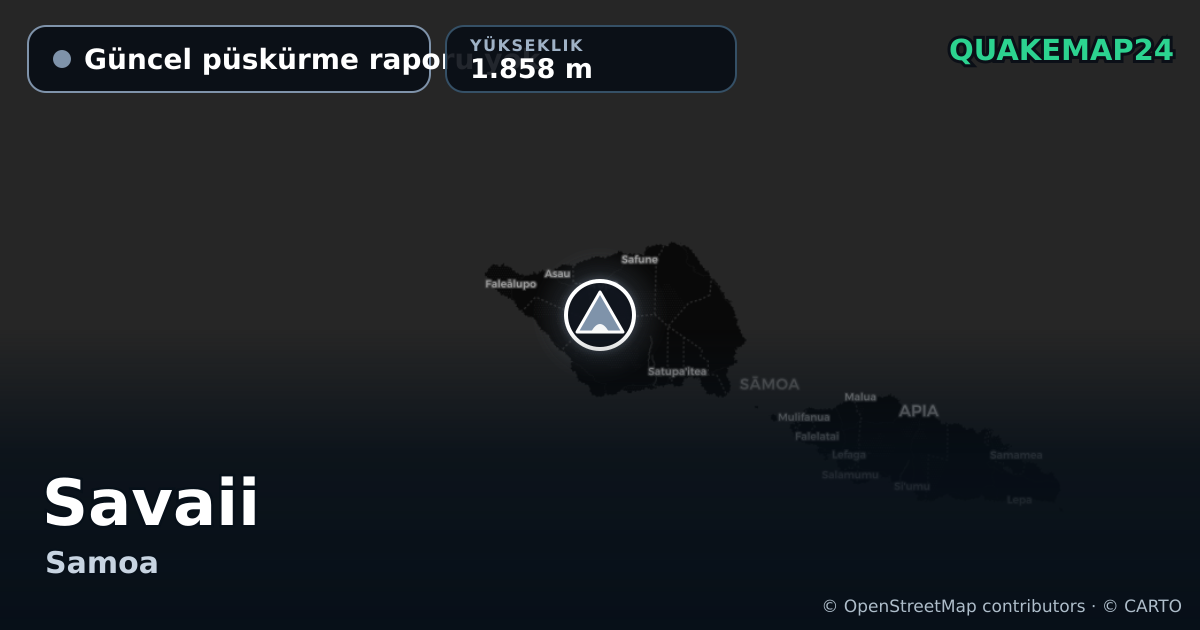Click the Salamumu map label
This screenshot has width=1200, height=630.
(x=850, y=475)
